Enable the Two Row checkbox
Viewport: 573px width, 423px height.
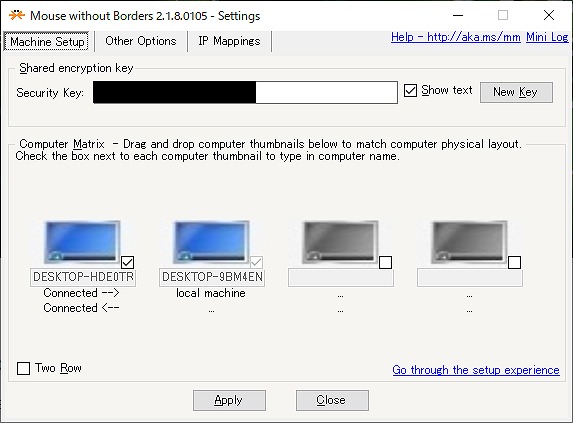tap(23, 368)
